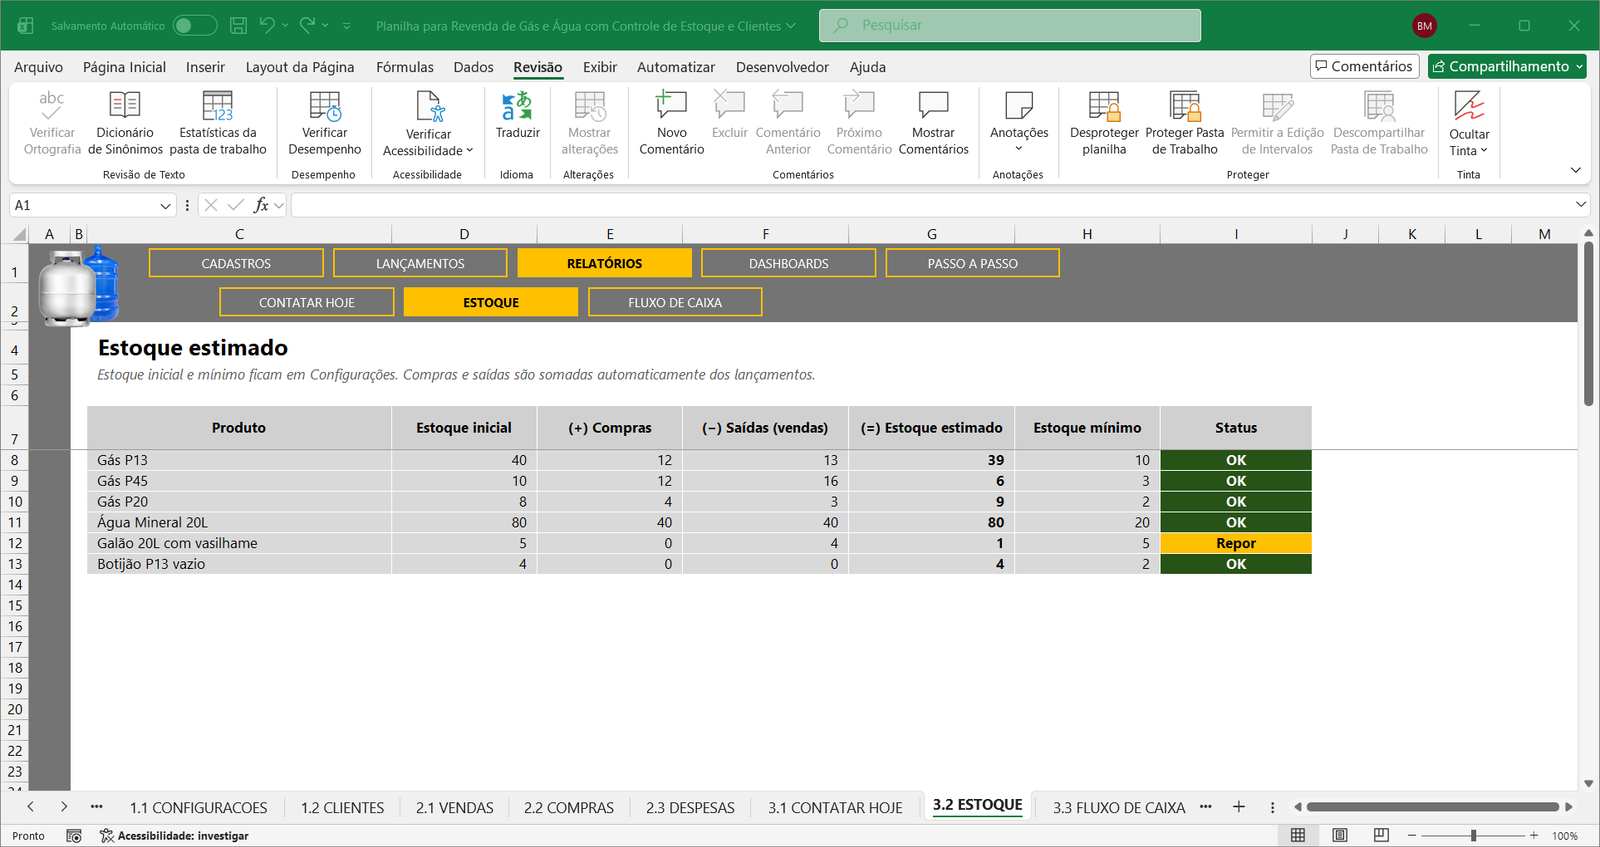Switch to Page Layout view in status bar
The width and height of the screenshot is (1600, 847).
(1340, 835)
